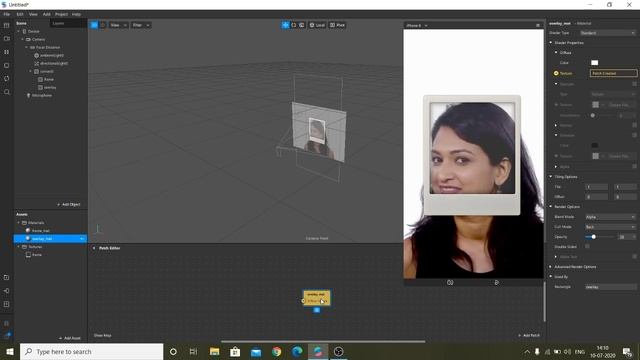Toggle the Double Sided checkbox
The image size is (640, 360).
pos(587,247)
